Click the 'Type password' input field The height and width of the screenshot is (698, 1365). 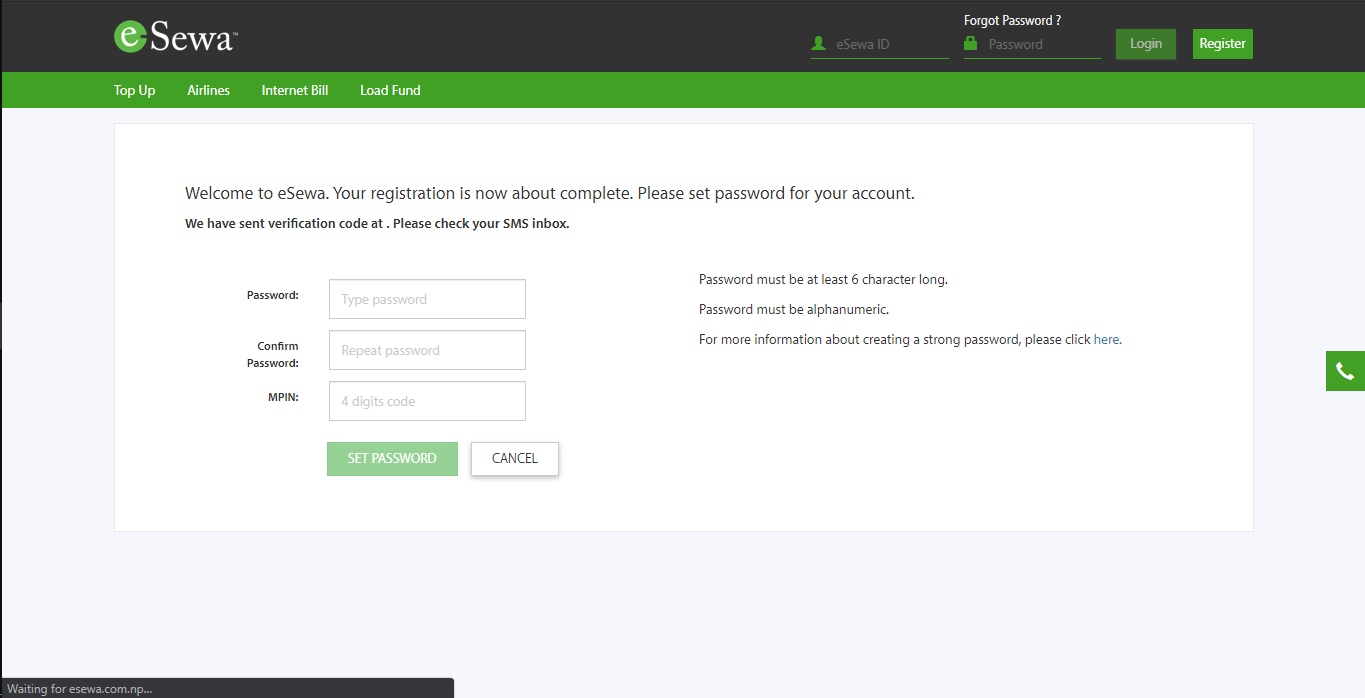point(427,299)
